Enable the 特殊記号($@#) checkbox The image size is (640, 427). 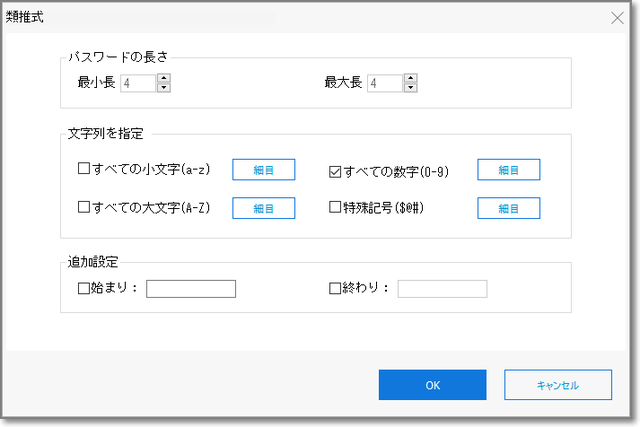(335, 208)
